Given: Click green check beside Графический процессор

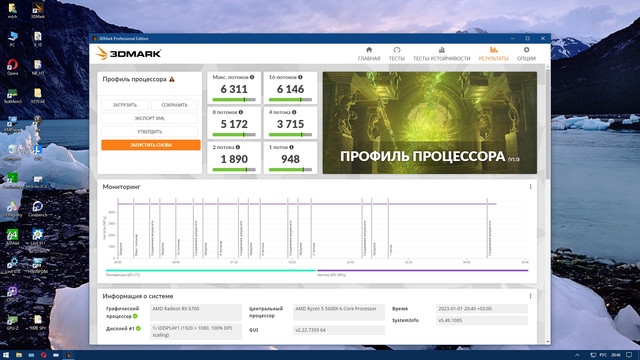Looking at the screenshot, I should pos(135,316).
